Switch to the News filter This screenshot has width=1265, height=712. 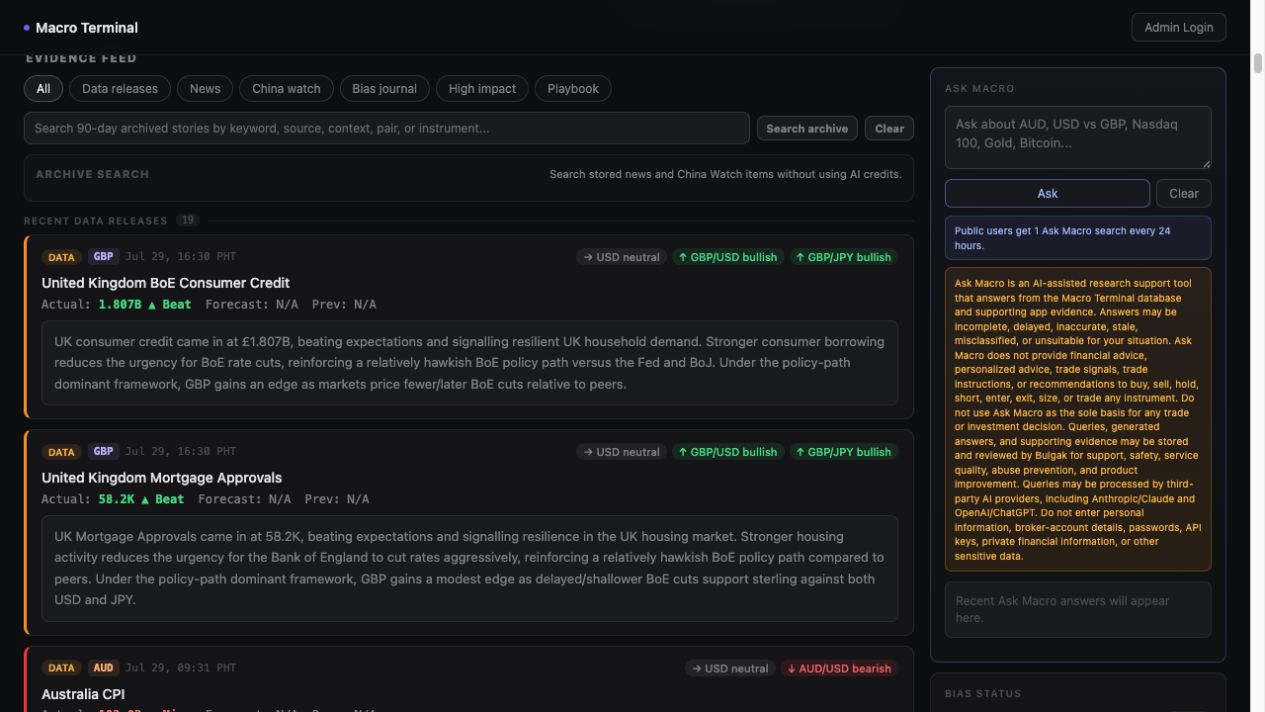(205, 88)
